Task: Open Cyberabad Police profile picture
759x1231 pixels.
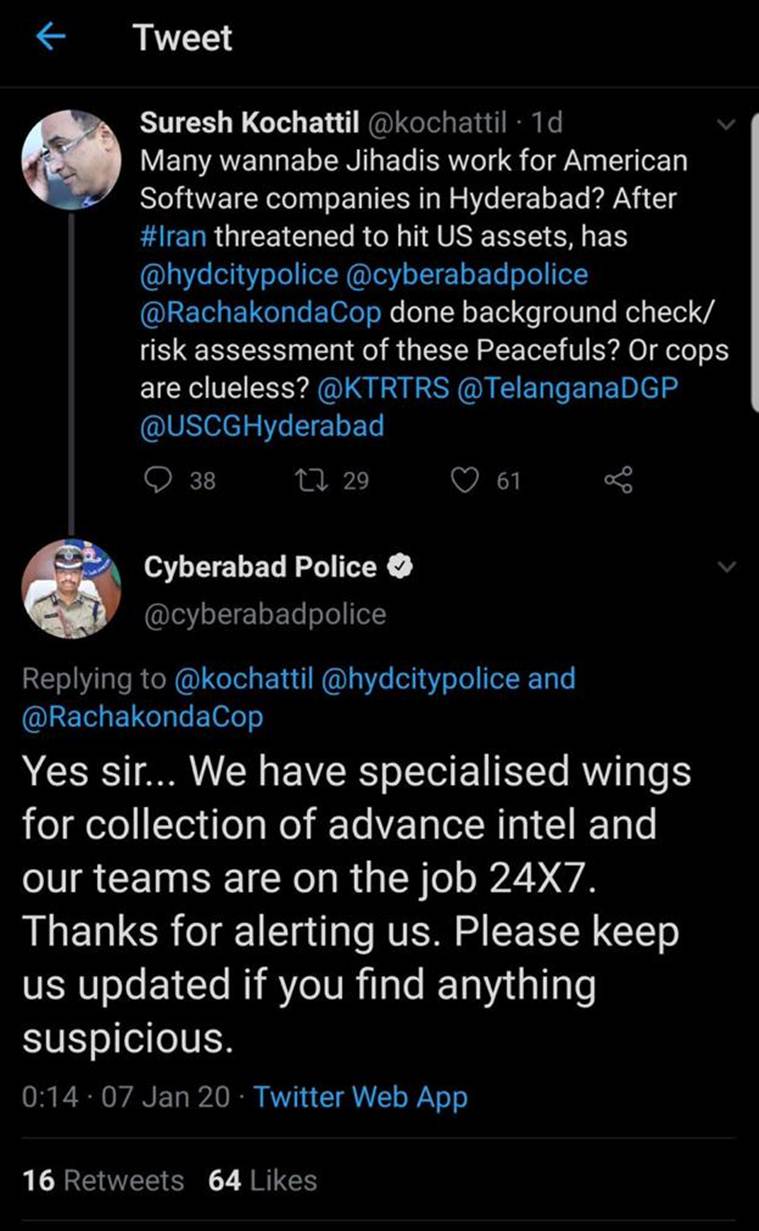Action: (71, 589)
